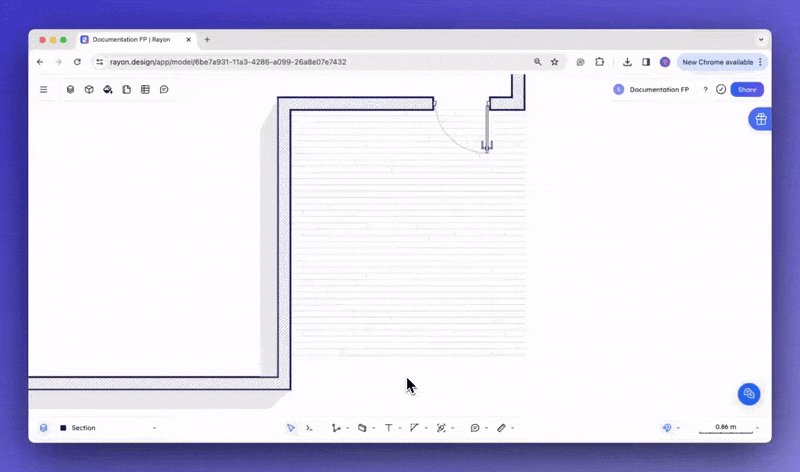
Task: Switch to the Documentation FP browser tab
Action: (x=130, y=39)
